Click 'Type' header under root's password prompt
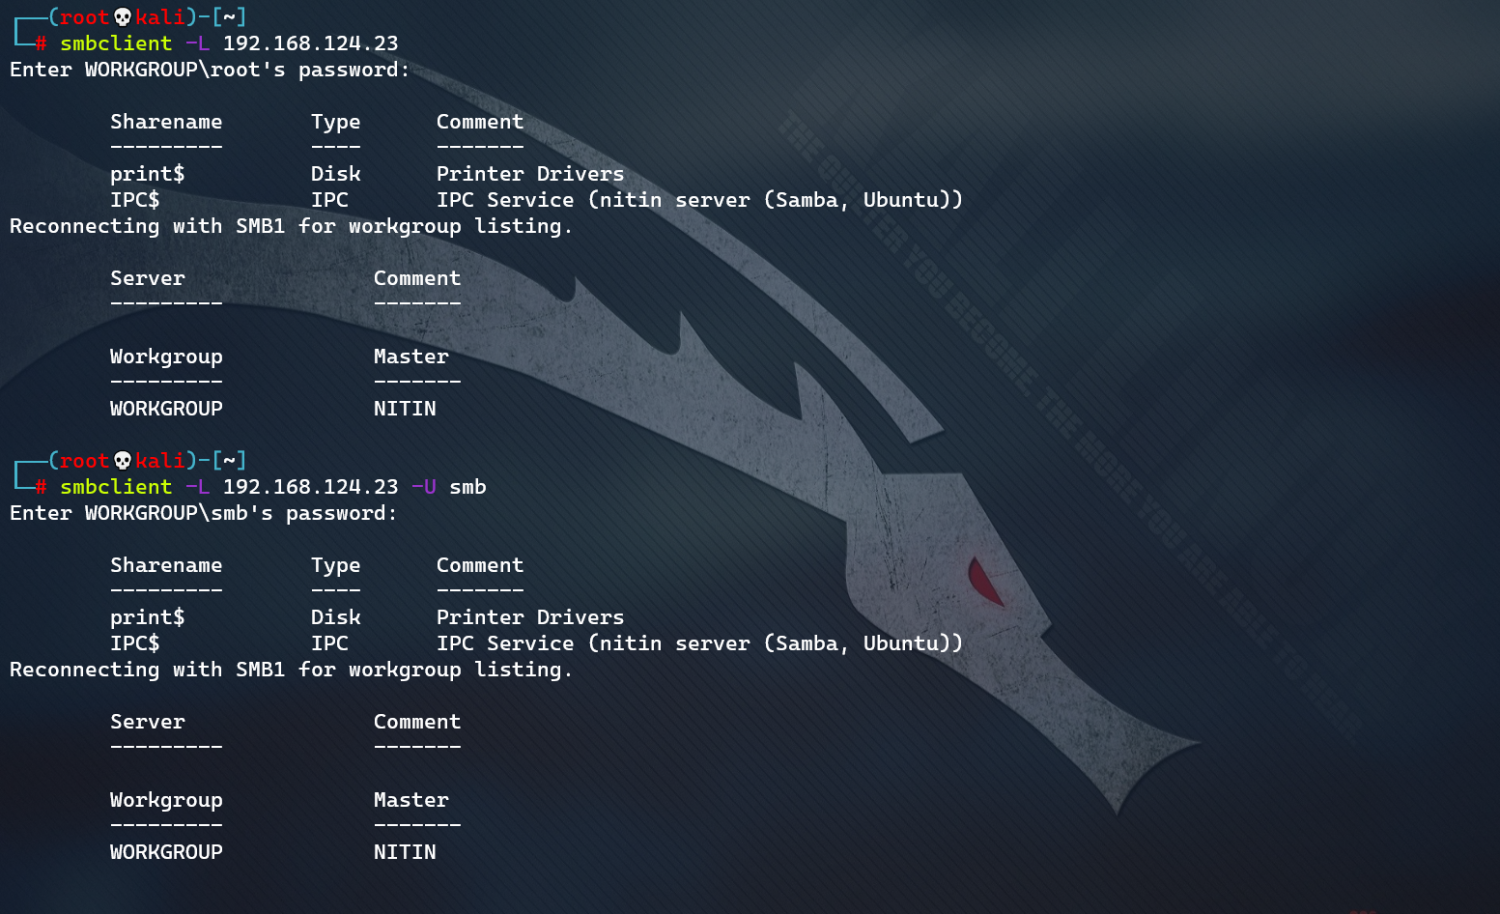 coord(336,123)
